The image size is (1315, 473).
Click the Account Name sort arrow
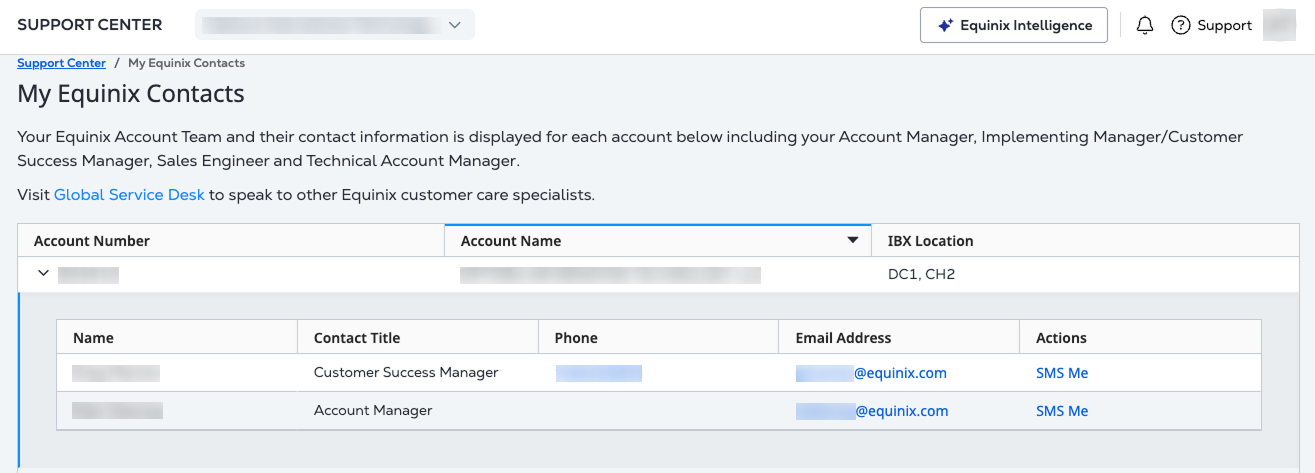[x=852, y=240]
